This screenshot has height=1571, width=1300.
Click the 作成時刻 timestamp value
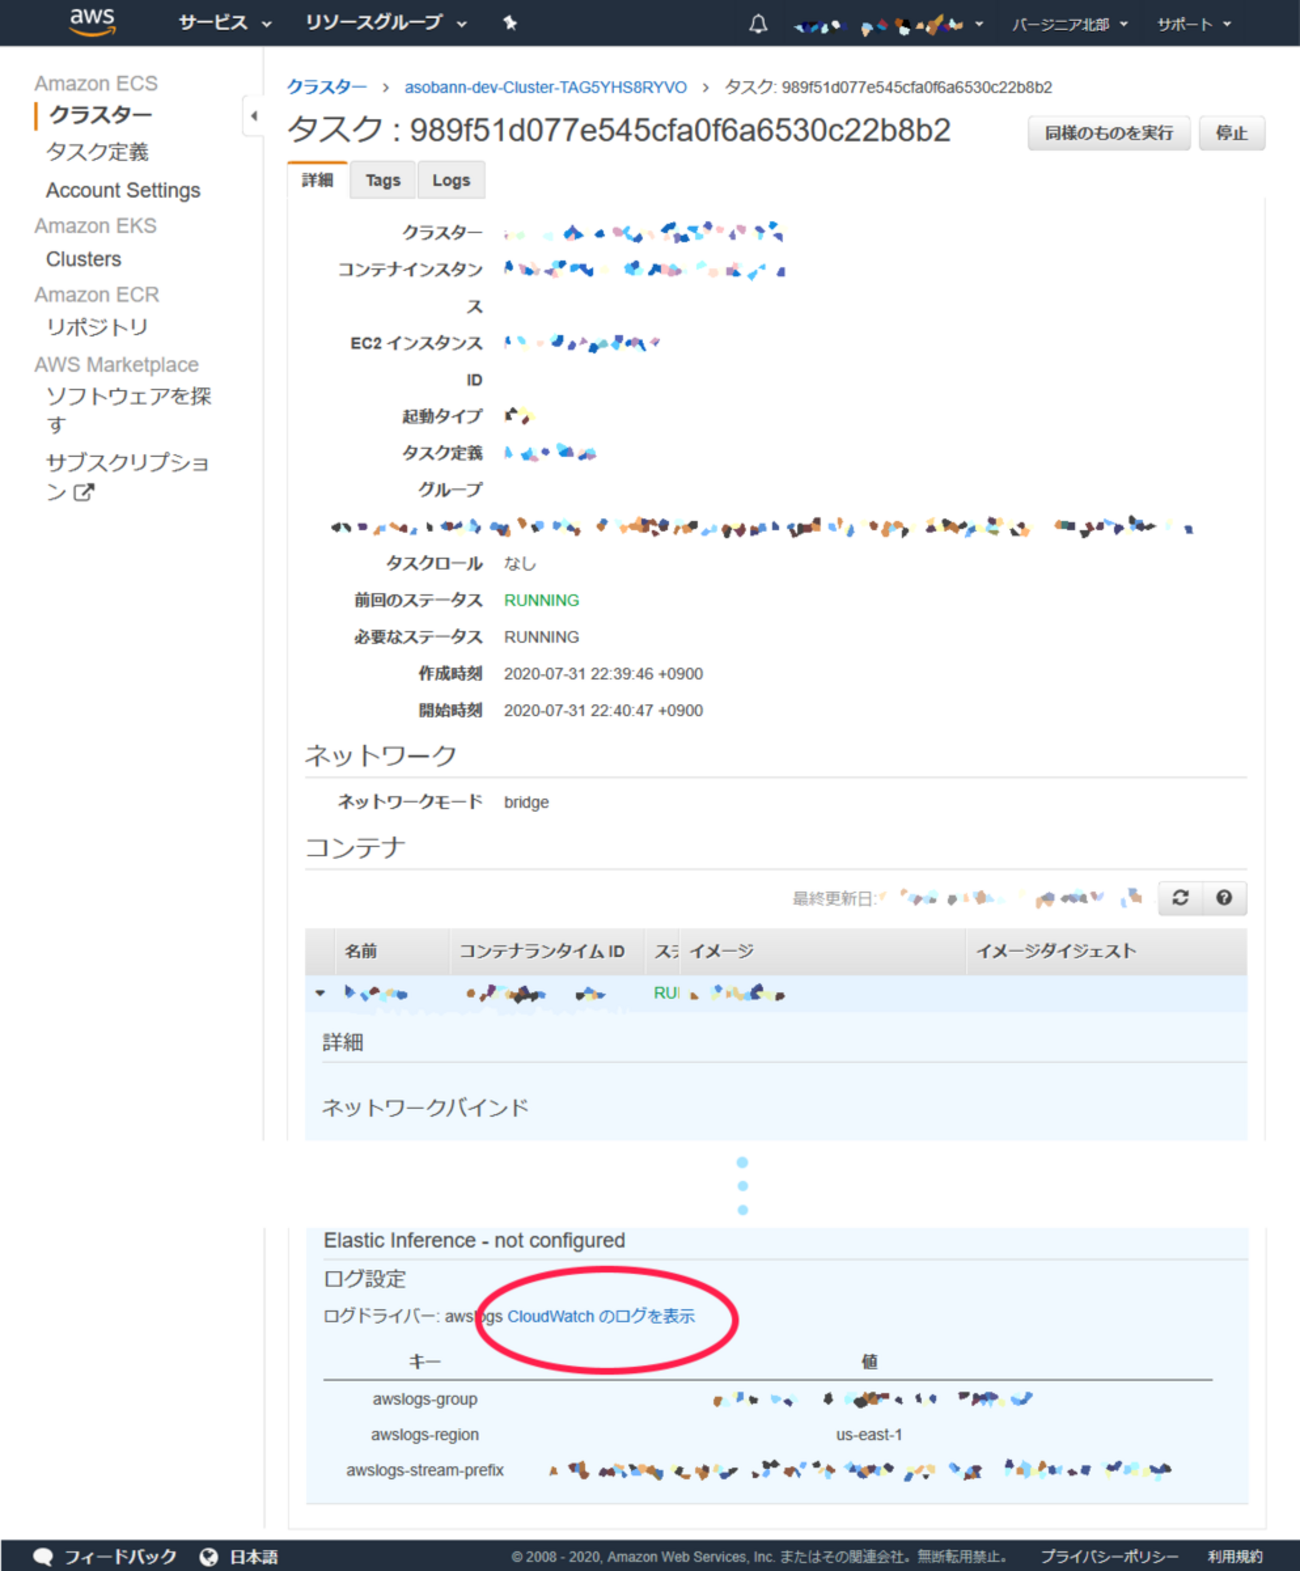pos(603,674)
